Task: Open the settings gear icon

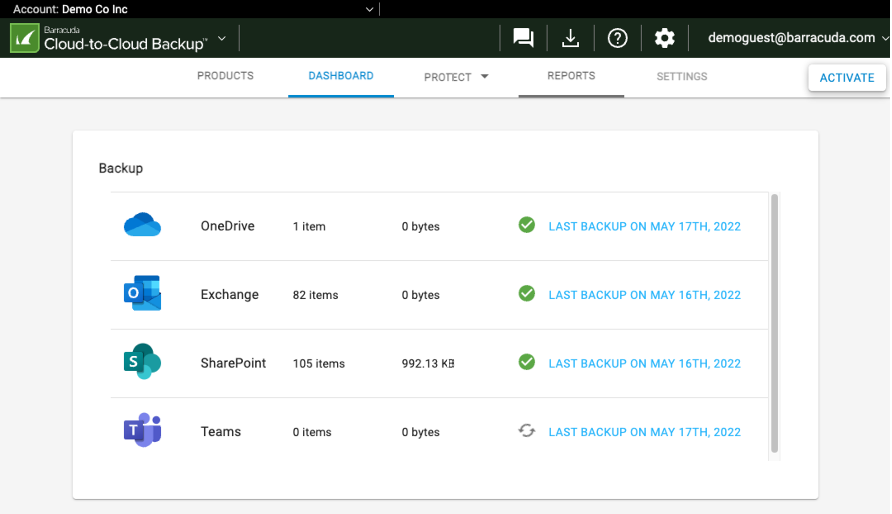Action: pos(664,38)
